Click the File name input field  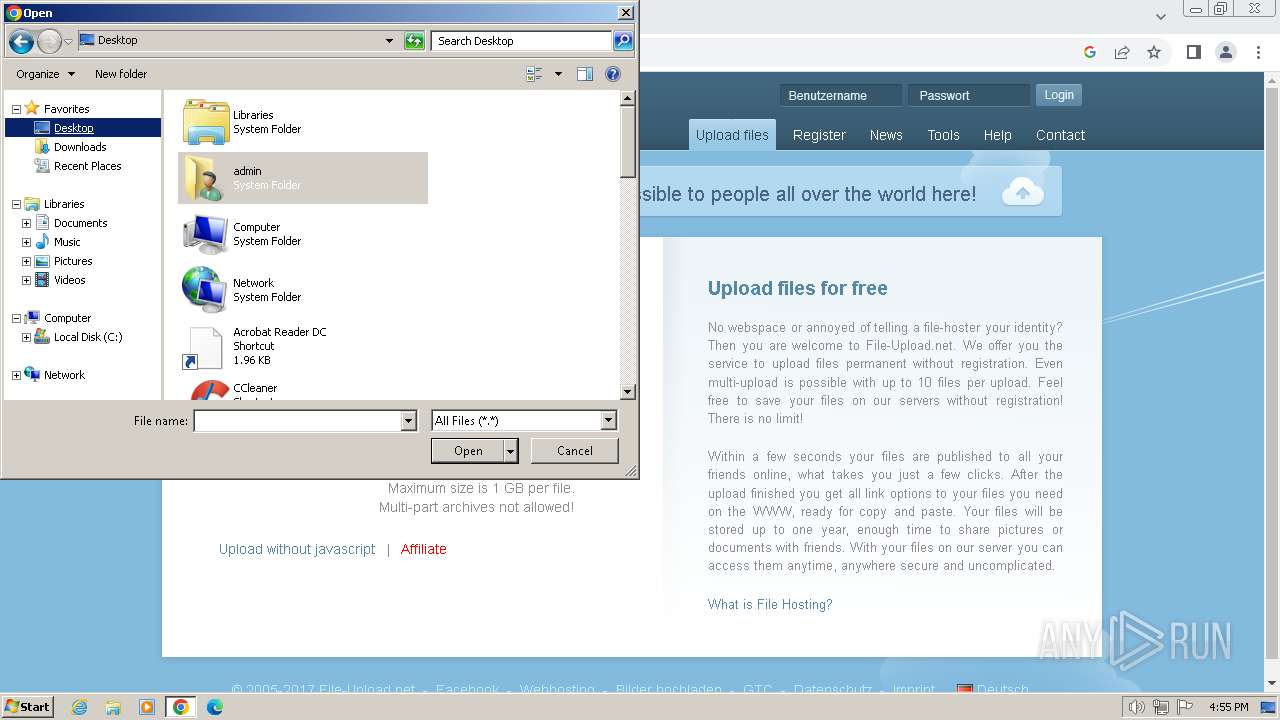[297, 421]
